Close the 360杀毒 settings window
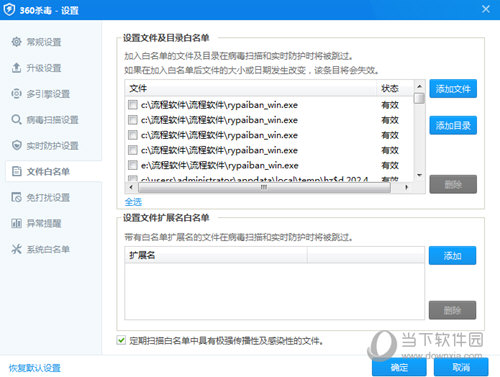500x377 pixels. [x=486, y=9]
